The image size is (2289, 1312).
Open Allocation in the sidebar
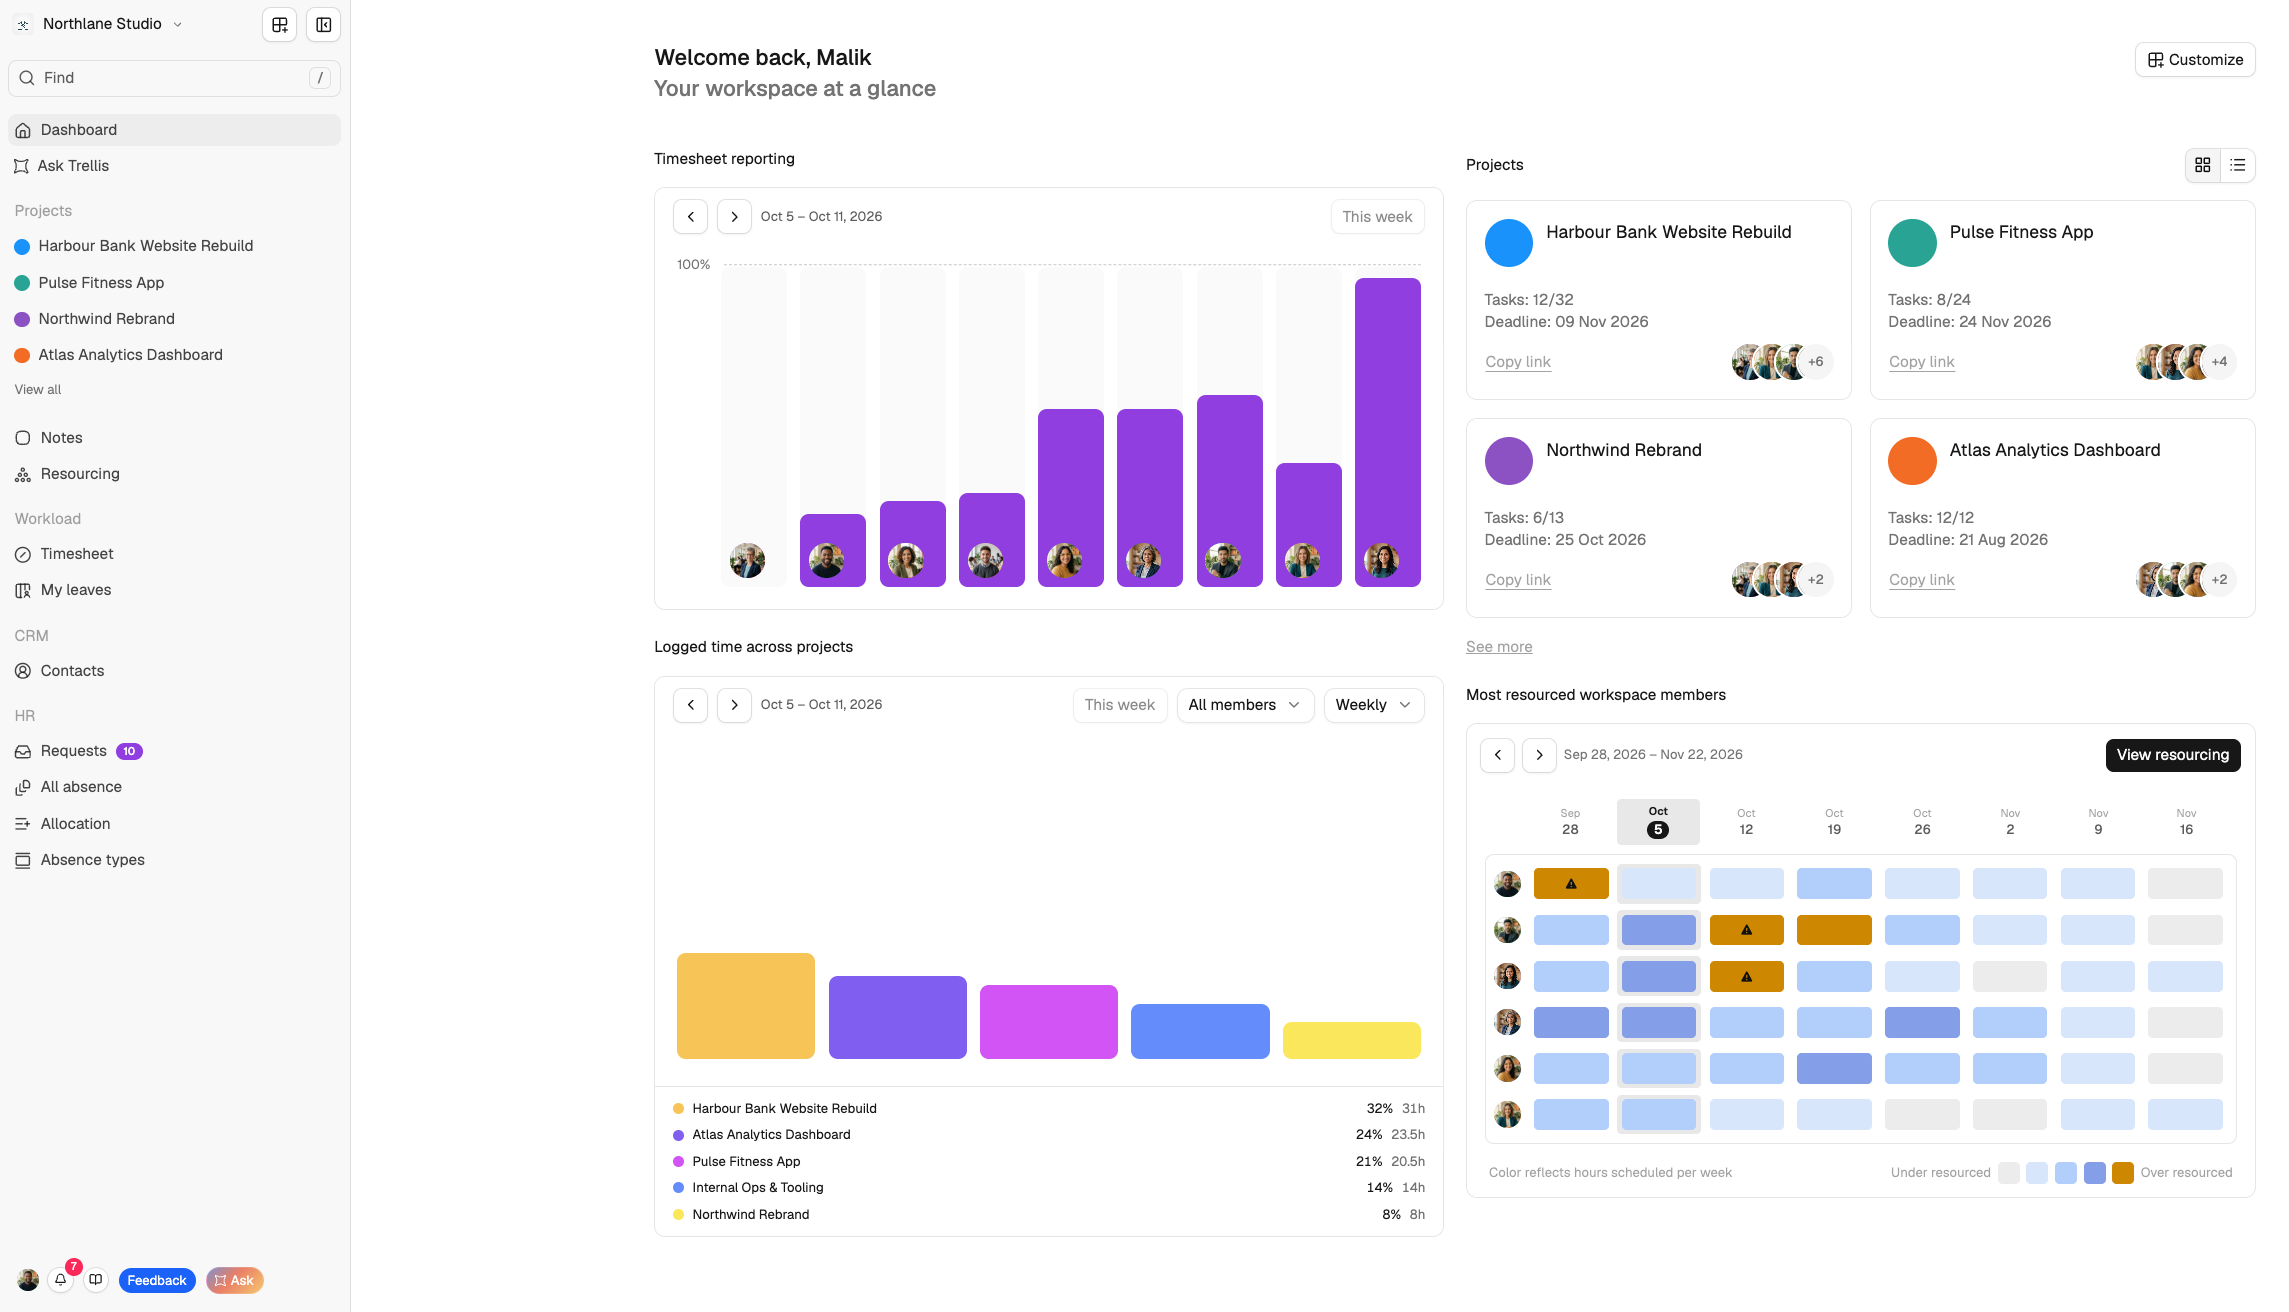tap(175, 824)
